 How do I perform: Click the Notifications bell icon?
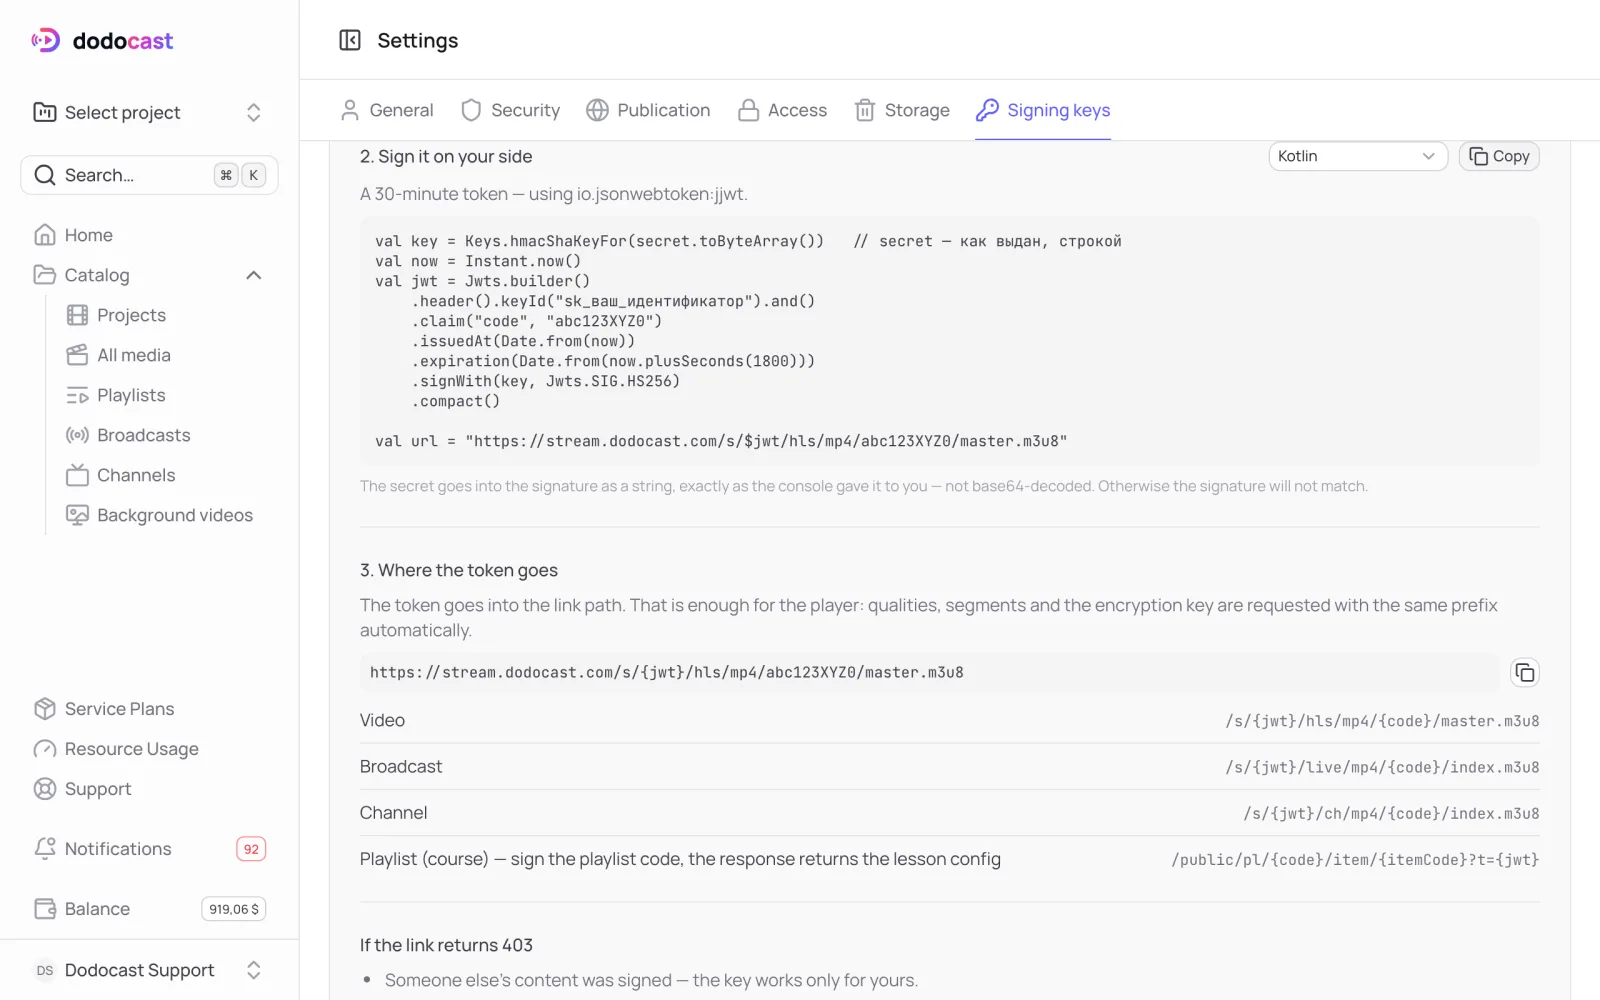tap(45, 849)
